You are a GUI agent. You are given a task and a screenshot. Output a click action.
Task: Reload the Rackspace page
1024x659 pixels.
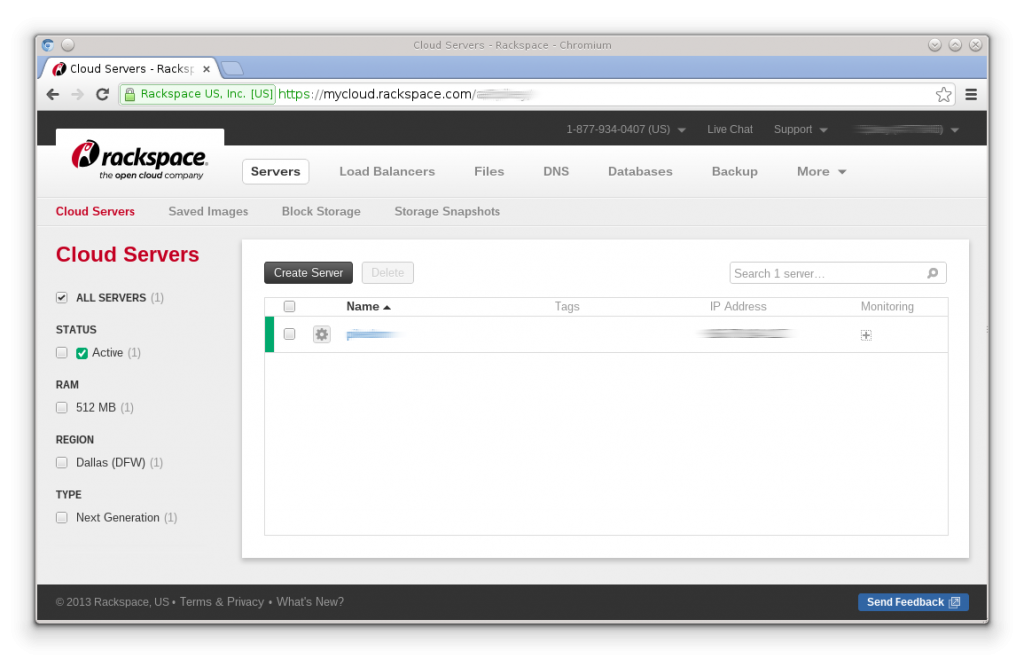[103, 95]
